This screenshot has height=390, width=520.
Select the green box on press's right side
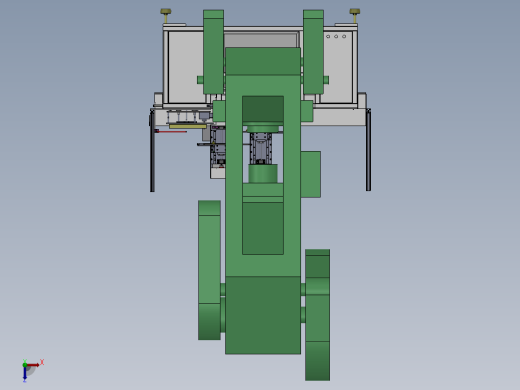[x=311, y=174]
